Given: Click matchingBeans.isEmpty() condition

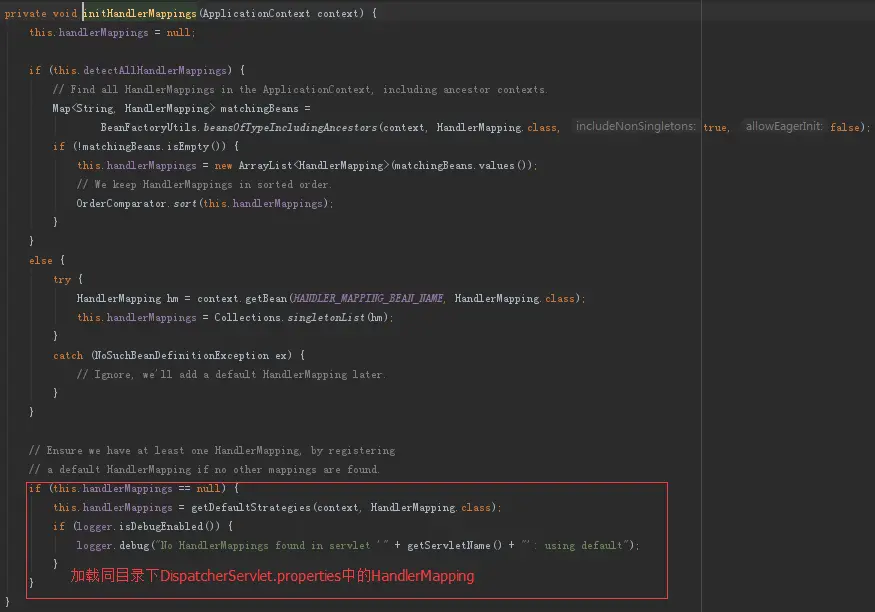Looking at the screenshot, I should [x=150, y=146].
